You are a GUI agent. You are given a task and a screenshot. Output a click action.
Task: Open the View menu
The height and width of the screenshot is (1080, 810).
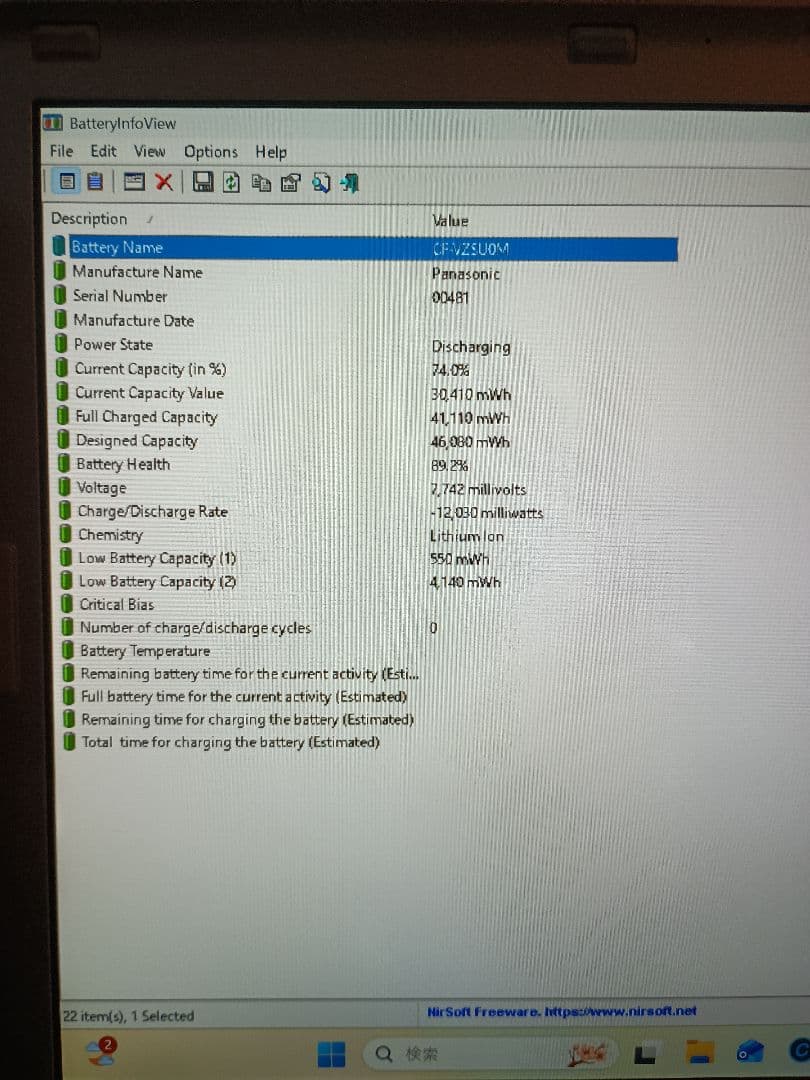[149, 151]
